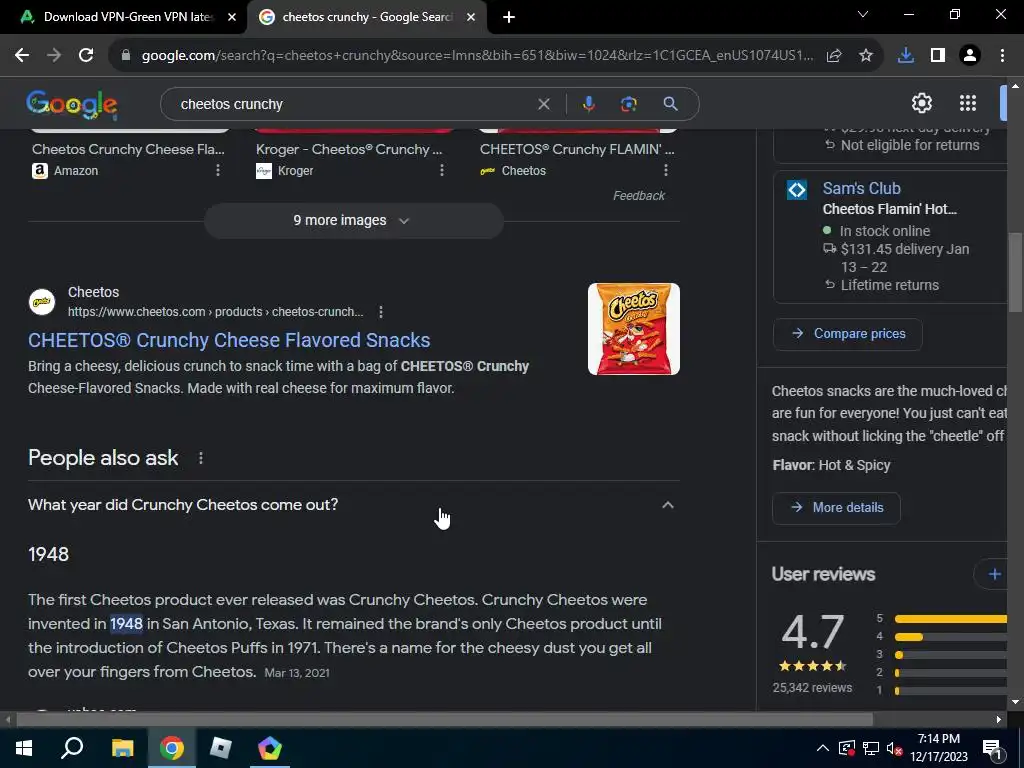Bookmark this tab with the star icon

coord(866,56)
